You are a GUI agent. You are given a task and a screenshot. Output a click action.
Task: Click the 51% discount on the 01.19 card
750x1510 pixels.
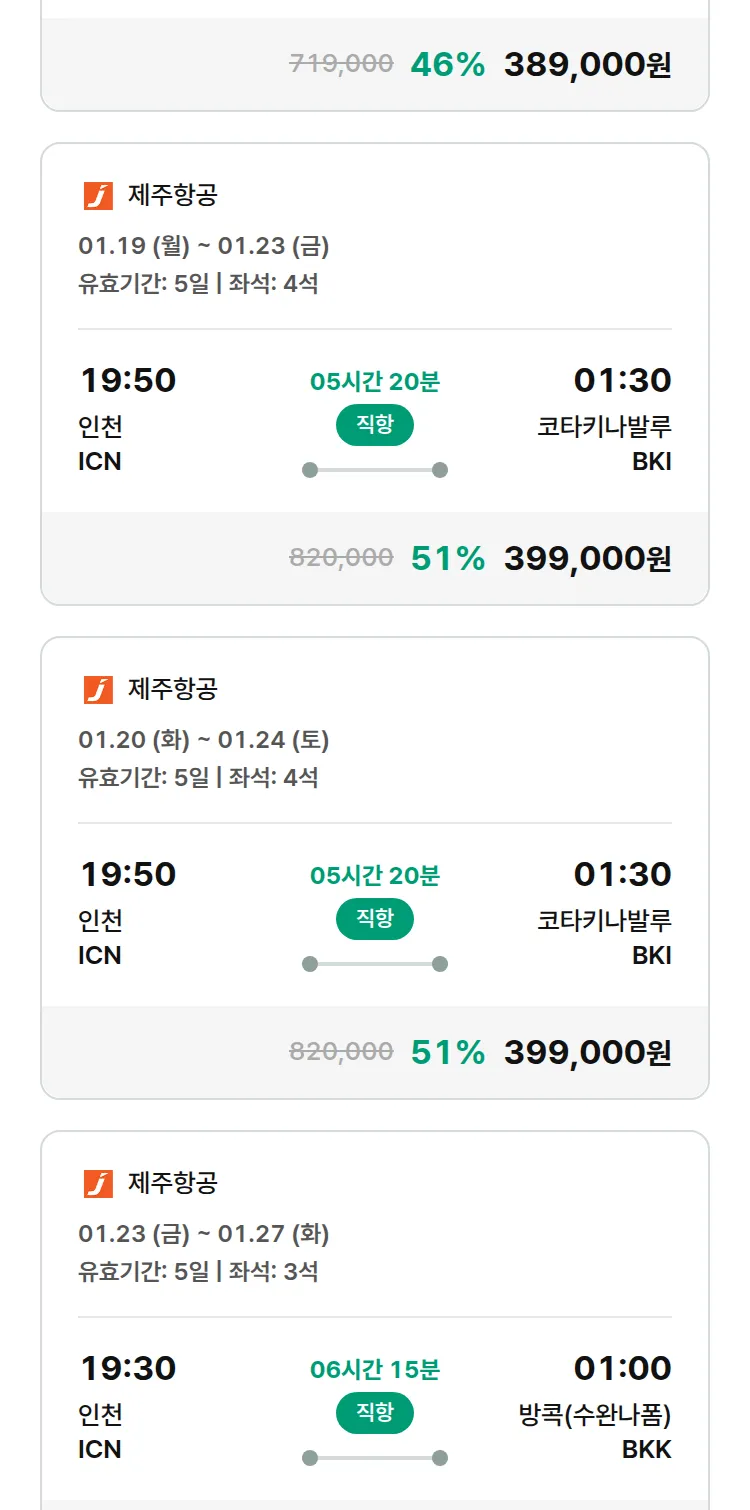447,558
